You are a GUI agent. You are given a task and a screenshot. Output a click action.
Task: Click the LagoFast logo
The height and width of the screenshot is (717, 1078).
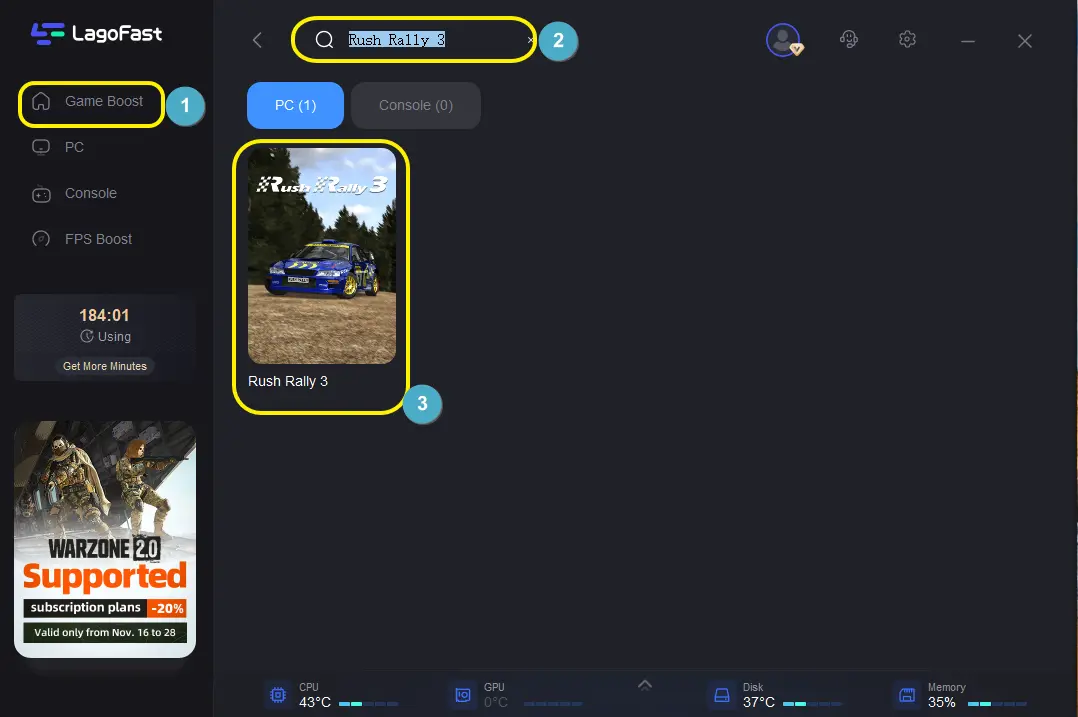click(x=96, y=34)
